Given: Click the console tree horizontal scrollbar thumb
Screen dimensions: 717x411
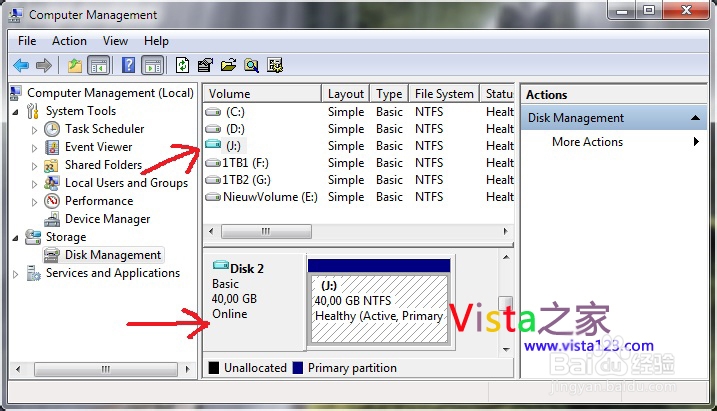Looking at the screenshot, I should 106,369.
